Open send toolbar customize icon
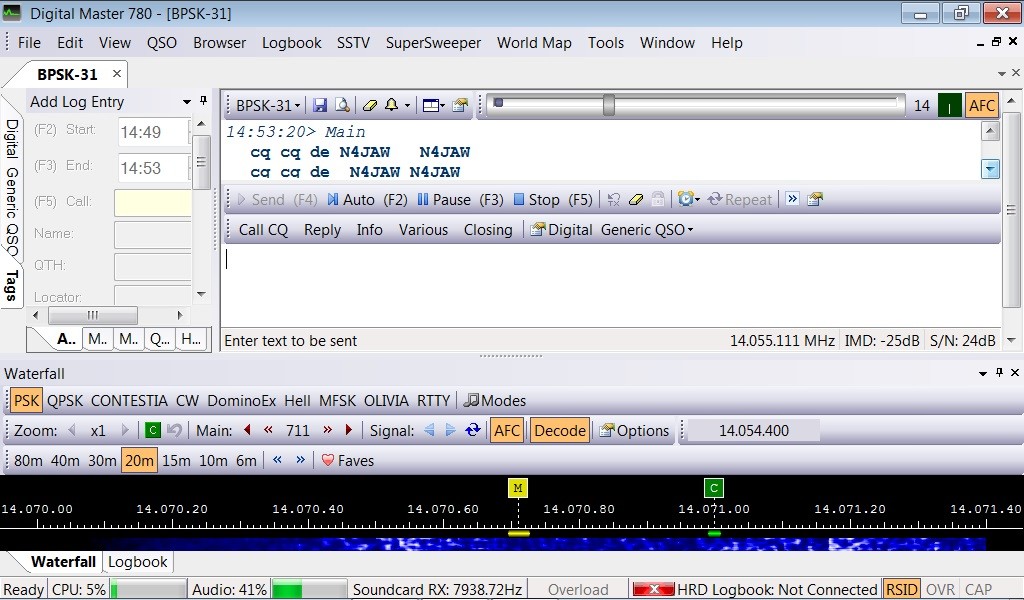The image size is (1024, 600). pos(814,200)
